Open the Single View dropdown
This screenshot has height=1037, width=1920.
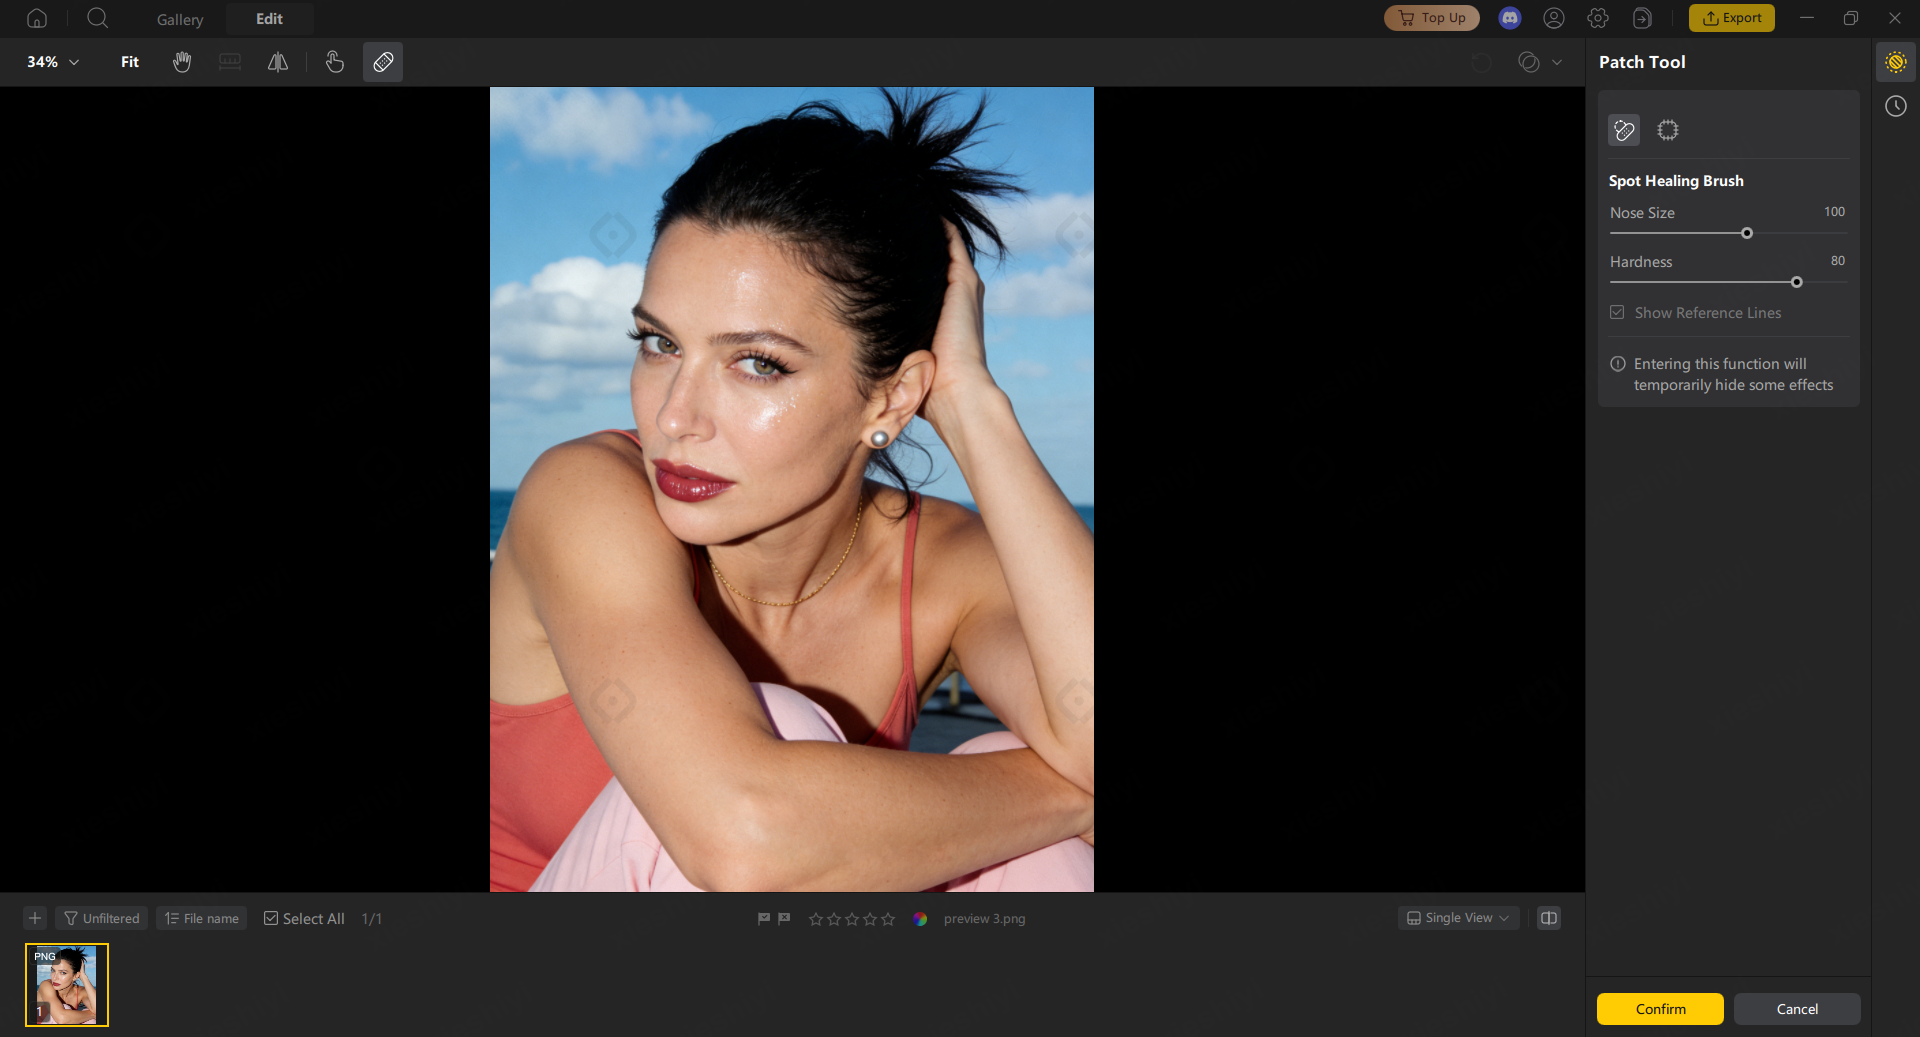[x=1459, y=918]
